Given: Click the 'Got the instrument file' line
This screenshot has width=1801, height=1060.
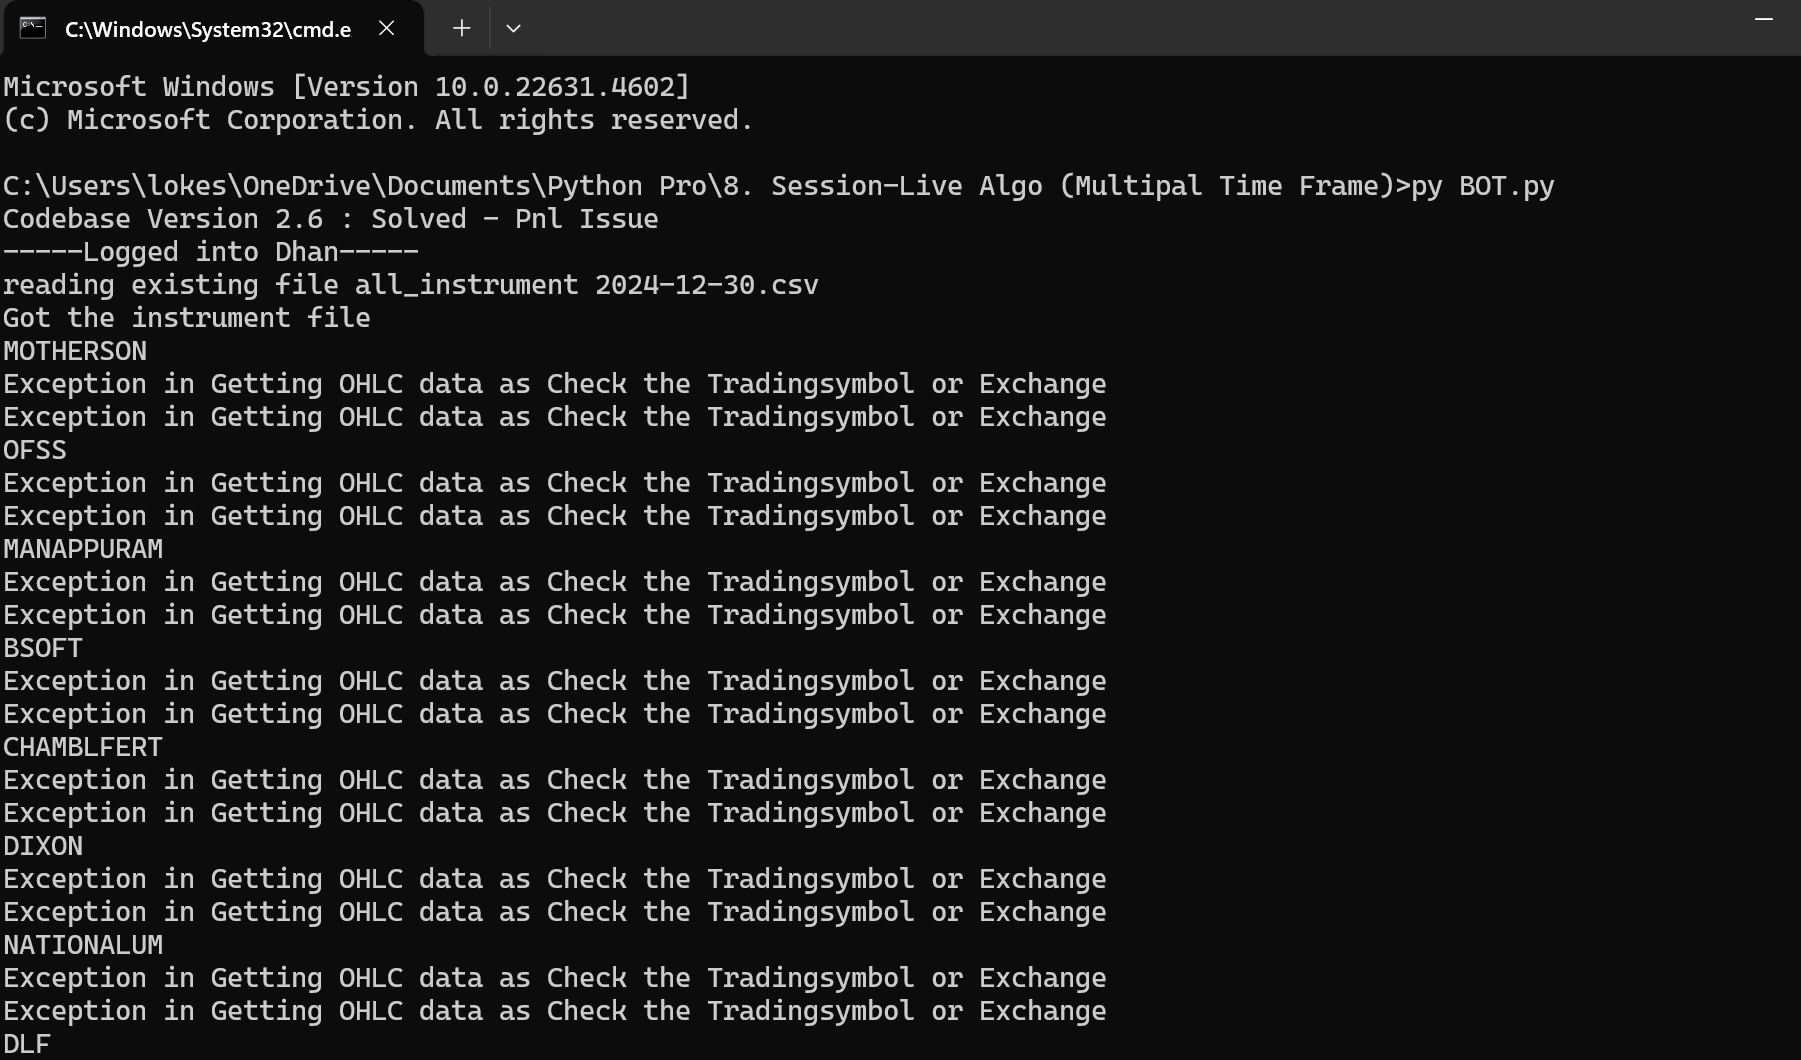Looking at the screenshot, I should 187,318.
